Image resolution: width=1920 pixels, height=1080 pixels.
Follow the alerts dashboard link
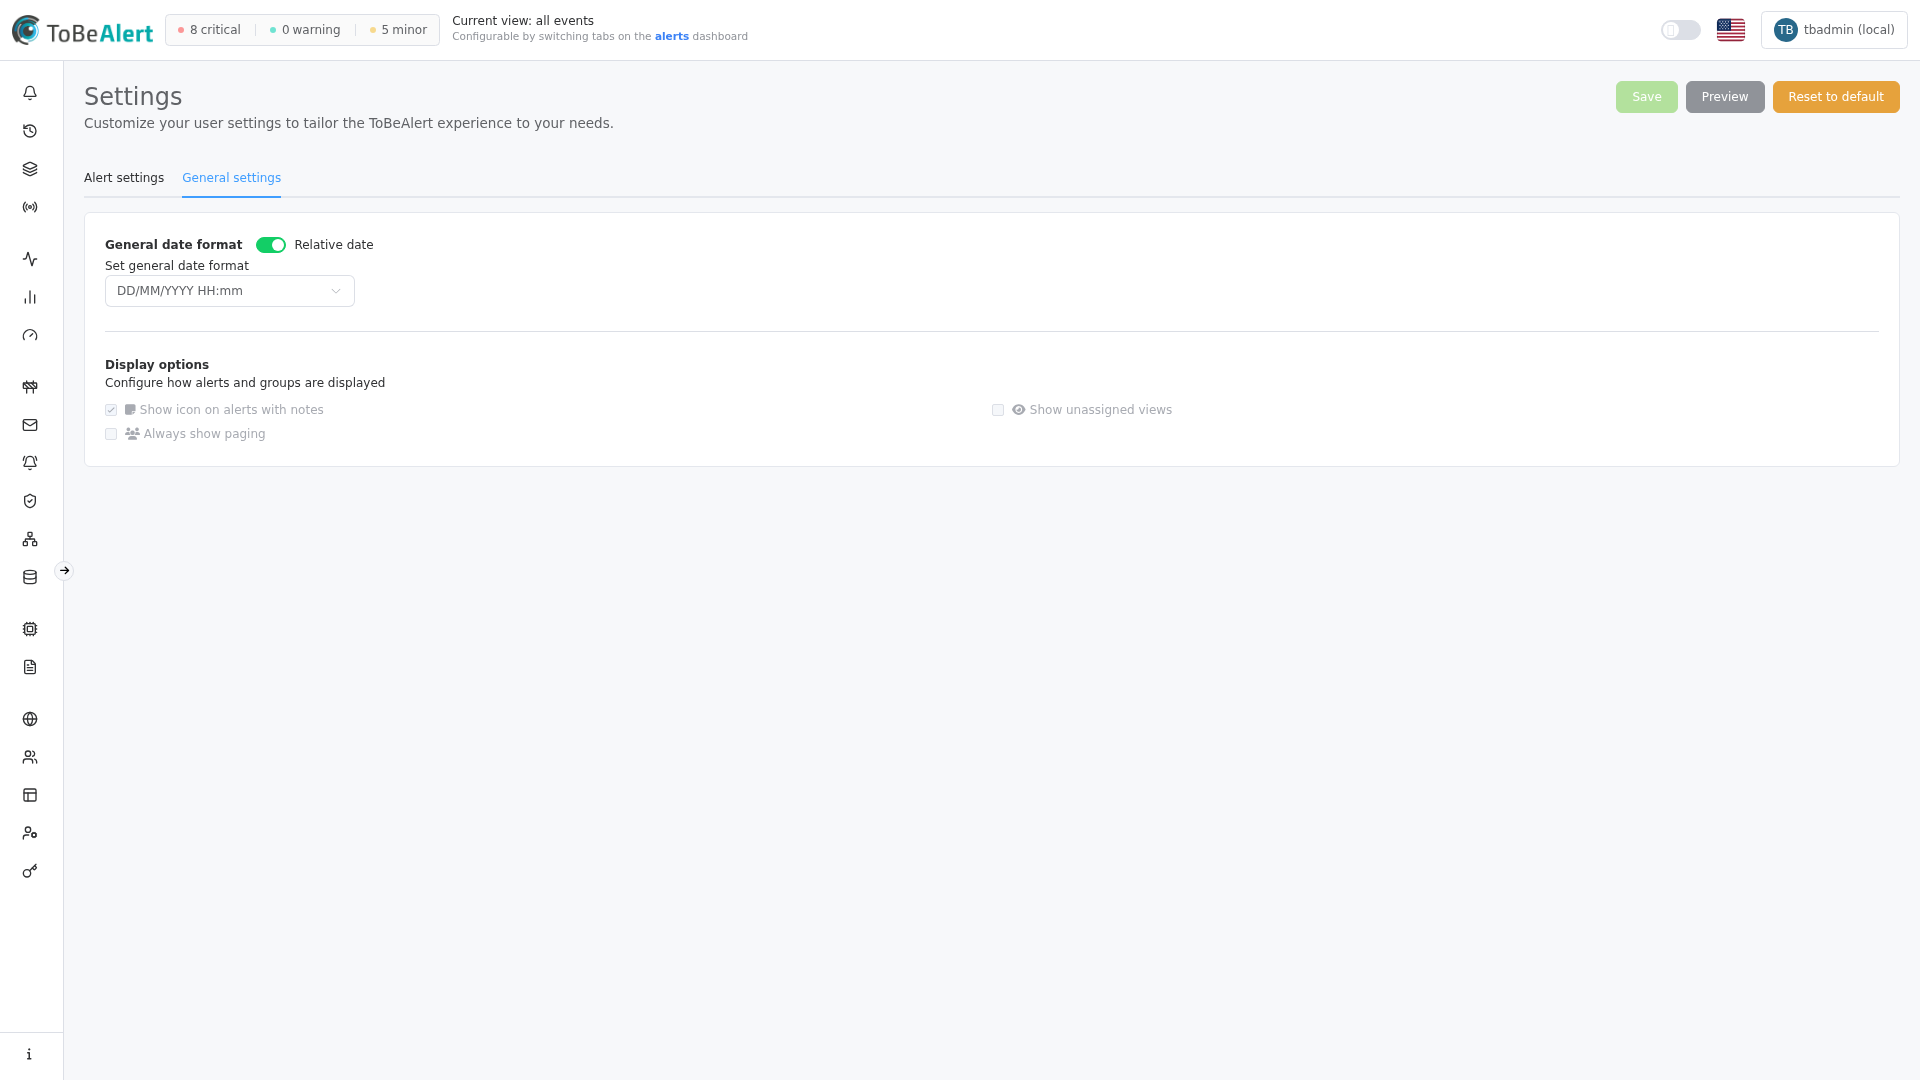[x=672, y=37]
